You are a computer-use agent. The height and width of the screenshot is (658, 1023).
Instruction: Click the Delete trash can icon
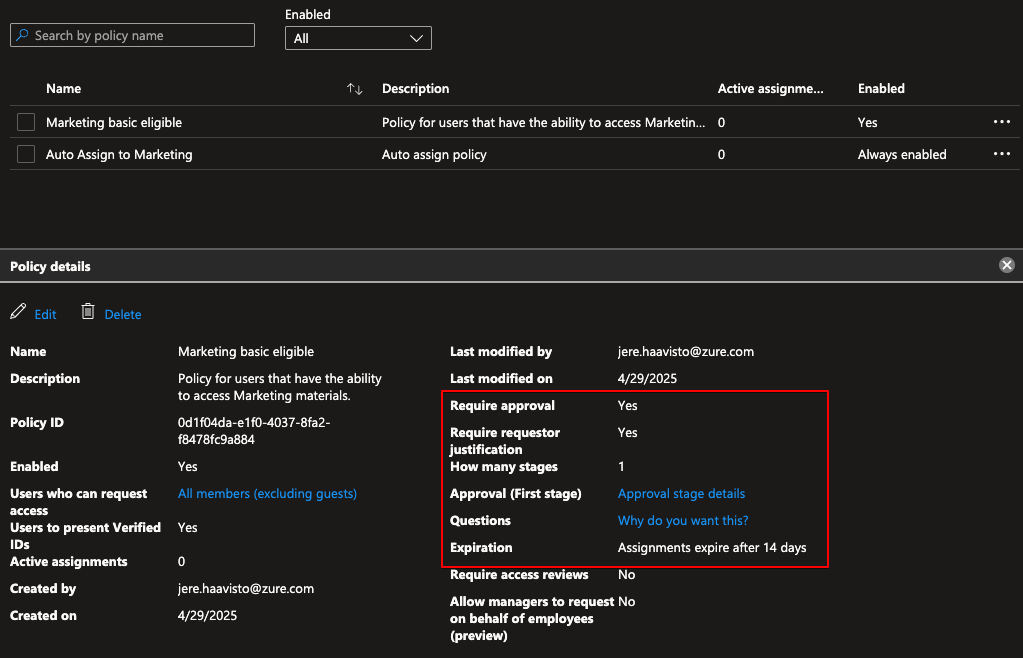coord(88,312)
